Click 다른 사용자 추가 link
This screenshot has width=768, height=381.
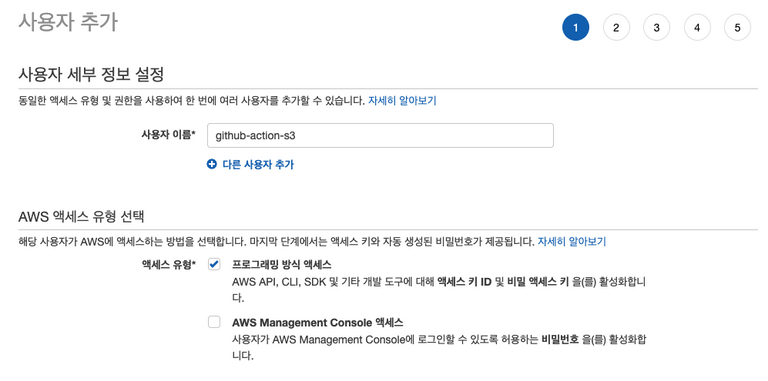pyautogui.click(x=258, y=165)
